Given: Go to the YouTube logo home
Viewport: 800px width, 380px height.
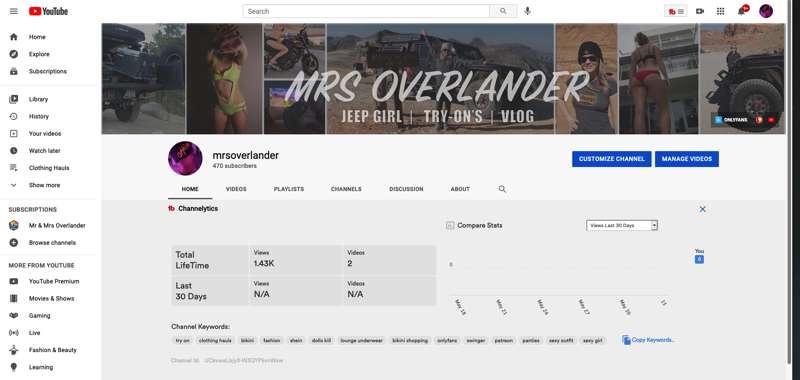Looking at the screenshot, I should pos(48,11).
